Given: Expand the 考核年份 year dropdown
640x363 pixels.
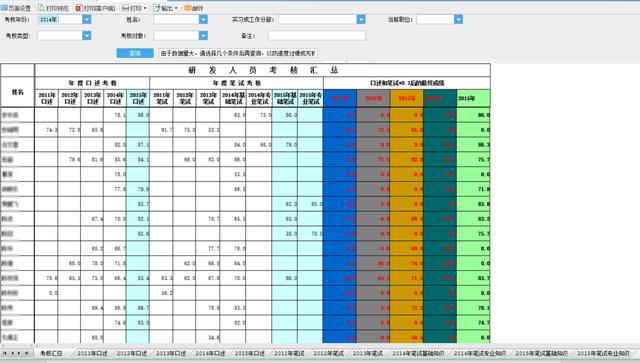Looking at the screenshot, I should click(x=87, y=19).
